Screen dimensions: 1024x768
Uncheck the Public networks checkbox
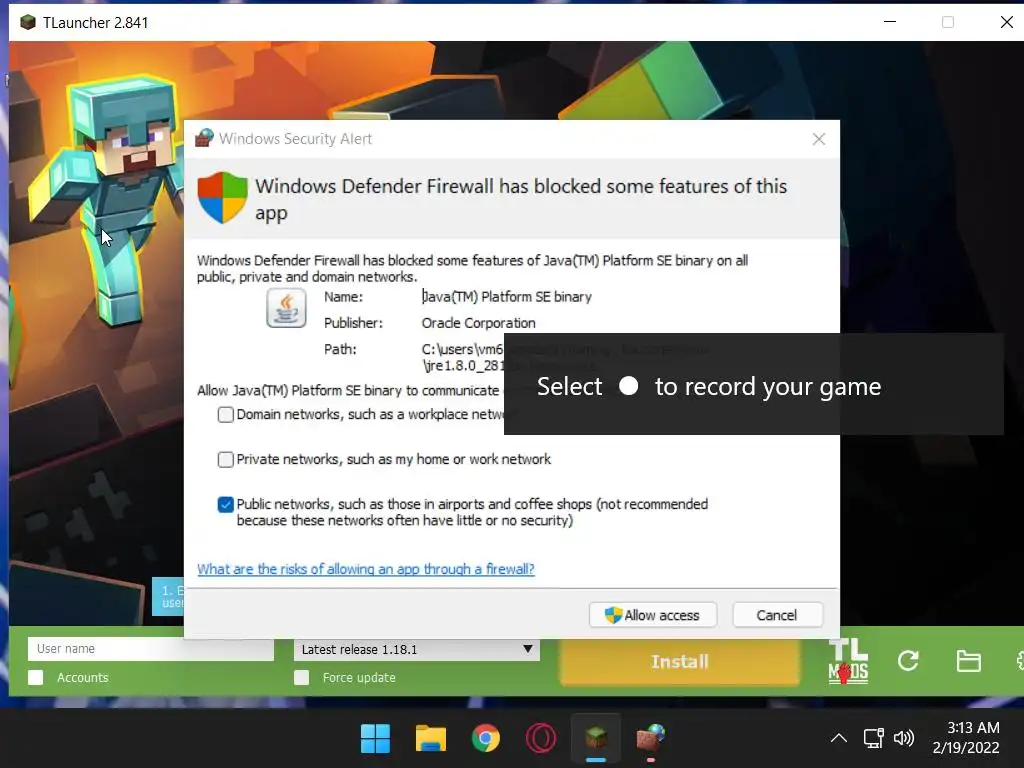225,504
